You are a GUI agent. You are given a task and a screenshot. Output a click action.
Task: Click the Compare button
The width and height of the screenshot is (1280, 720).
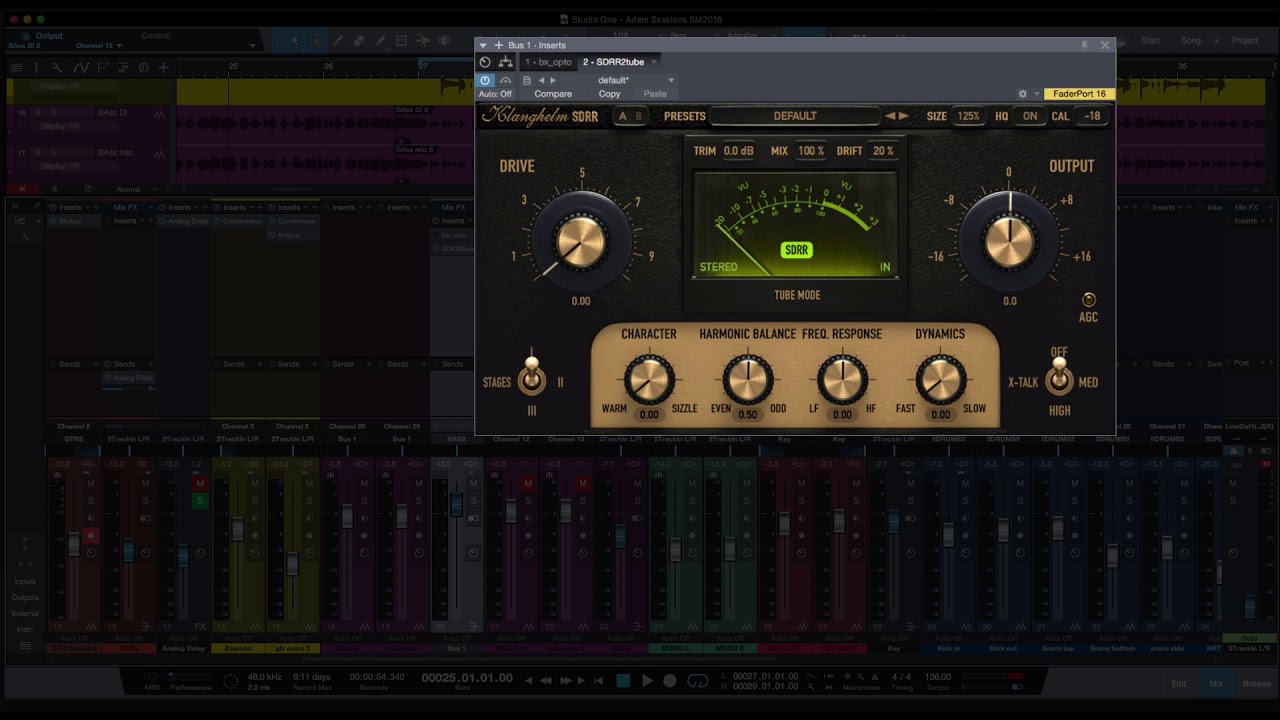[553, 94]
